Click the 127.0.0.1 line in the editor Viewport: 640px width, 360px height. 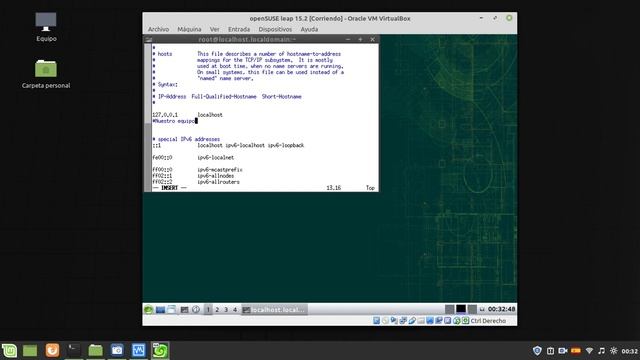[187, 115]
